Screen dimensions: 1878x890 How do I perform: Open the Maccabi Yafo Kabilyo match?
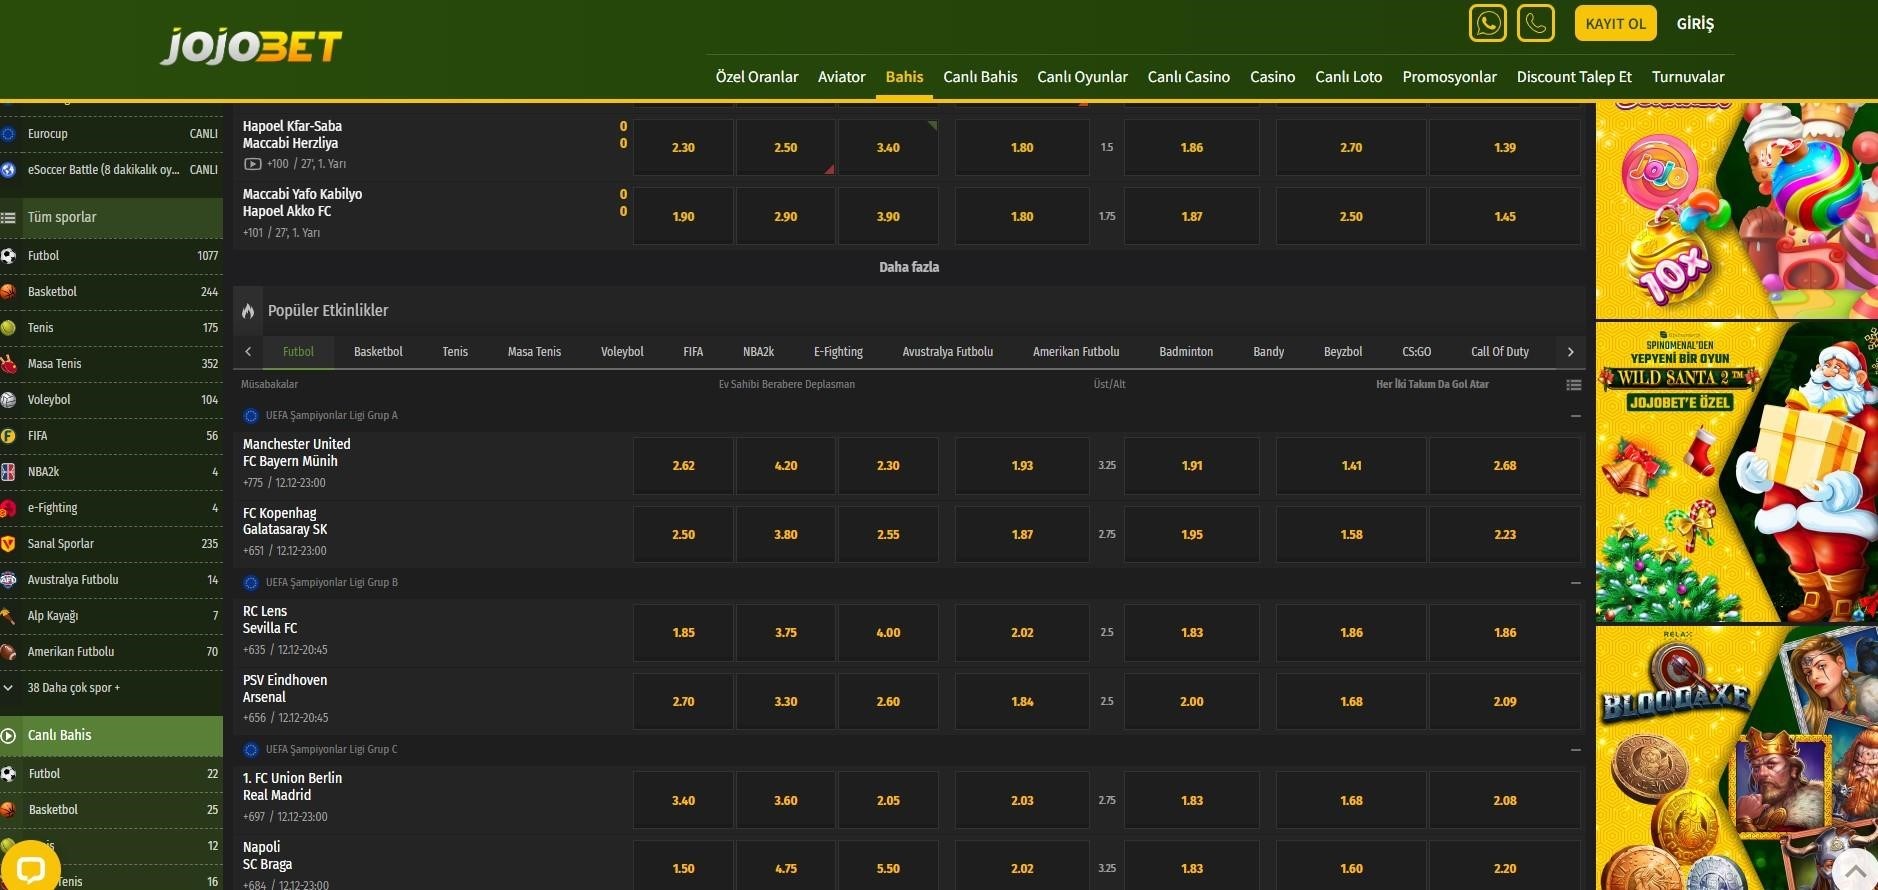click(302, 203)
